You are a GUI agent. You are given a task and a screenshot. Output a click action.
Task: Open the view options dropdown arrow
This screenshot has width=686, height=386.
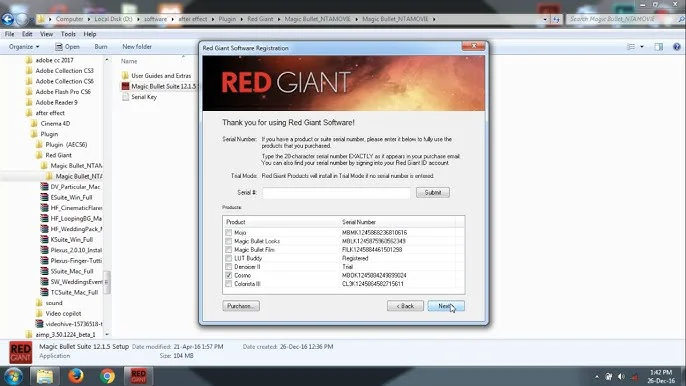642,47
